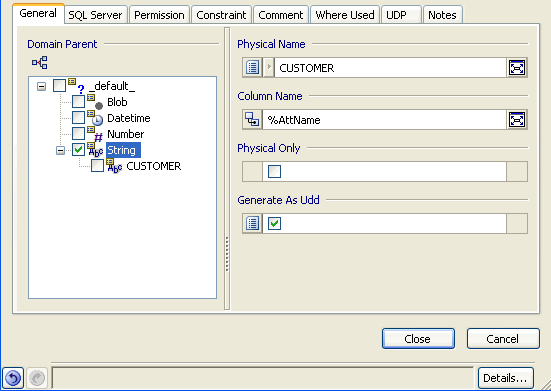Click the Physical Name small arrow button
The width and height of the screenshot is (551, 391).
coord(269,67)
